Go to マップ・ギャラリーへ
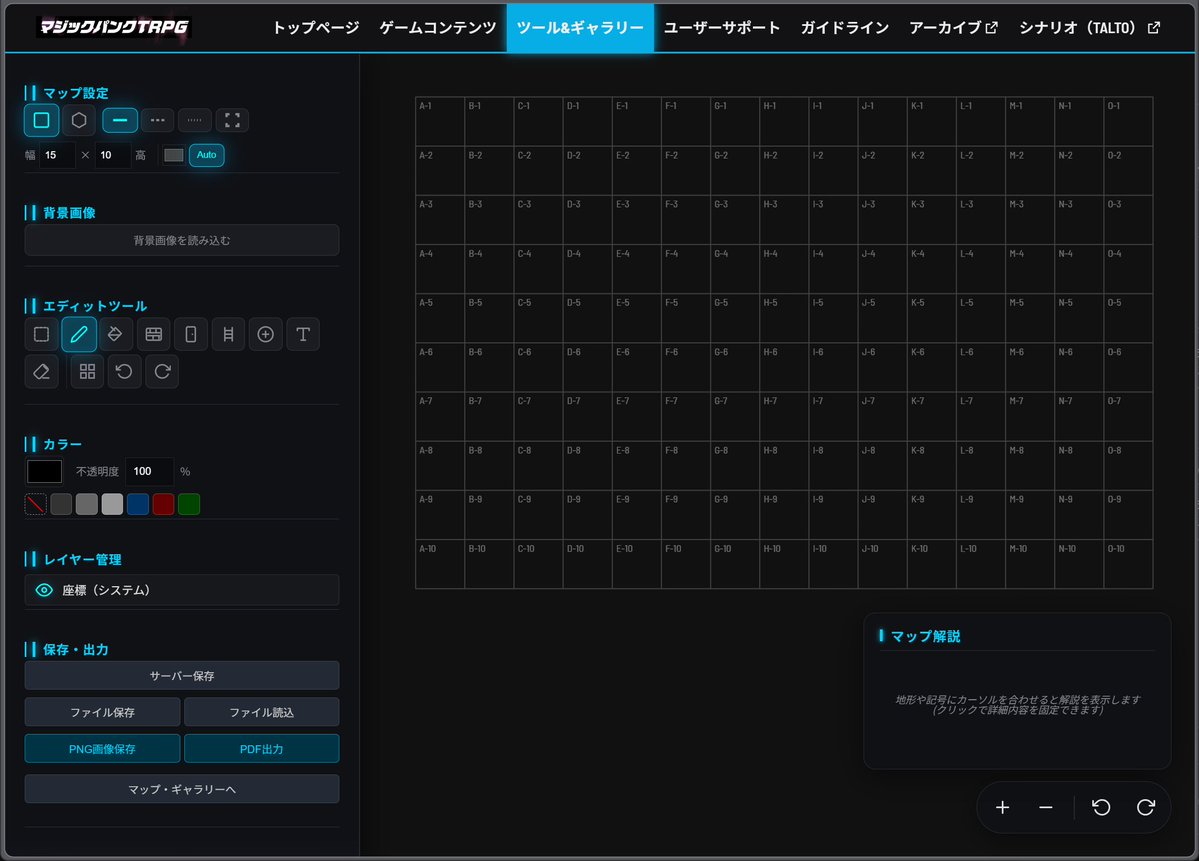This screenshot has height=861, width=1199. click(x=182, y=789)
